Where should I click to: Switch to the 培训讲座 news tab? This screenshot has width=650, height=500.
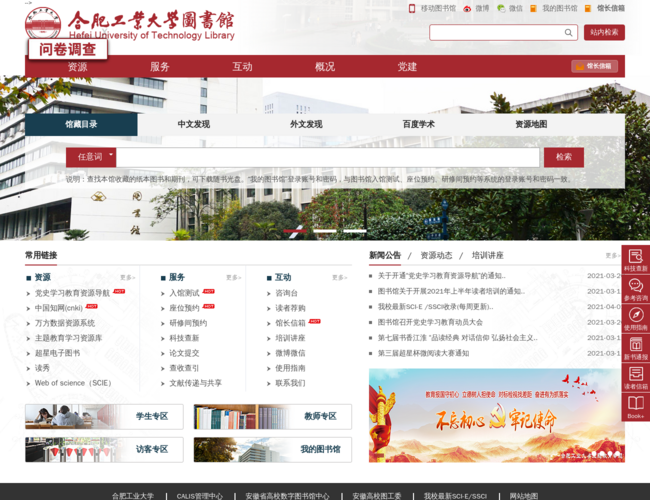coord(488,255)
